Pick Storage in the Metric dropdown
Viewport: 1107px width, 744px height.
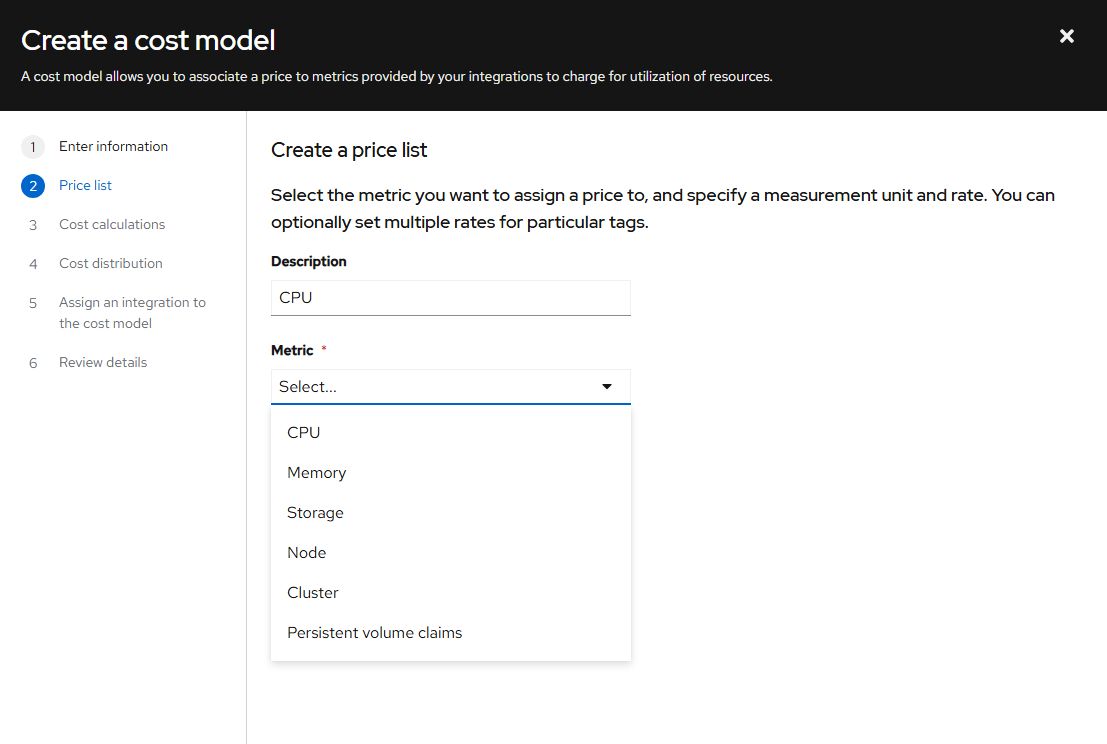(315, 513)
